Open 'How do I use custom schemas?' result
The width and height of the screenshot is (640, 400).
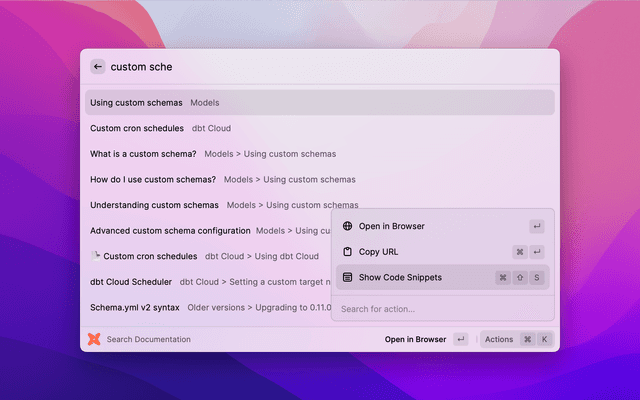click(x=153, y=179)
